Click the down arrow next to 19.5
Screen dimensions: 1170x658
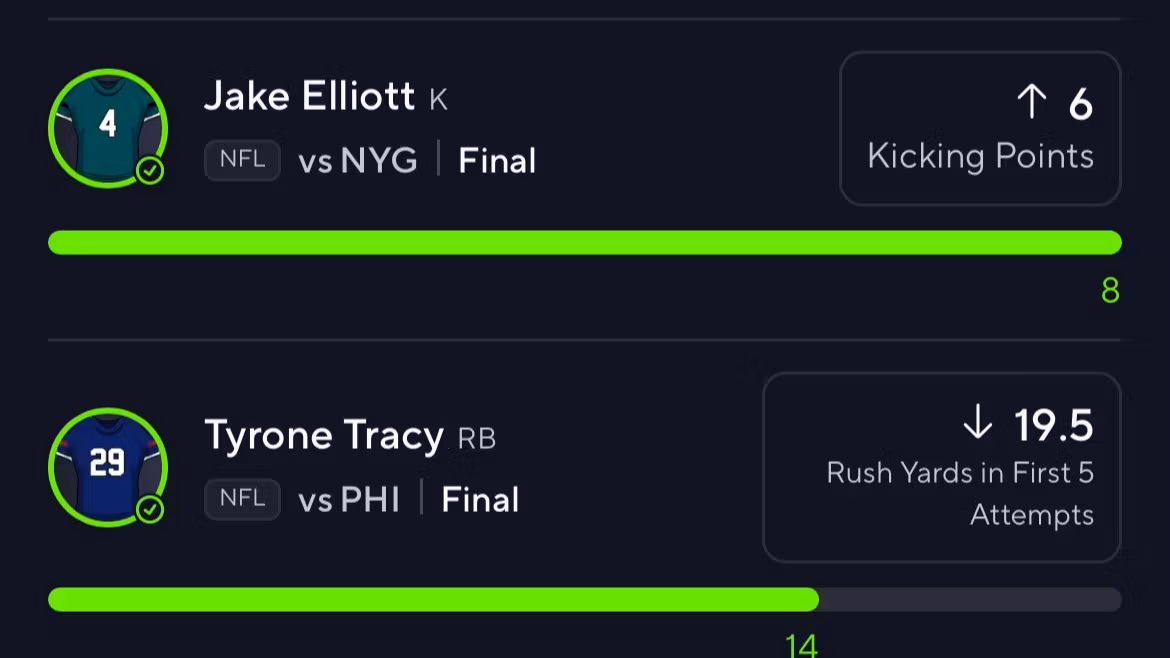point(977,424)
